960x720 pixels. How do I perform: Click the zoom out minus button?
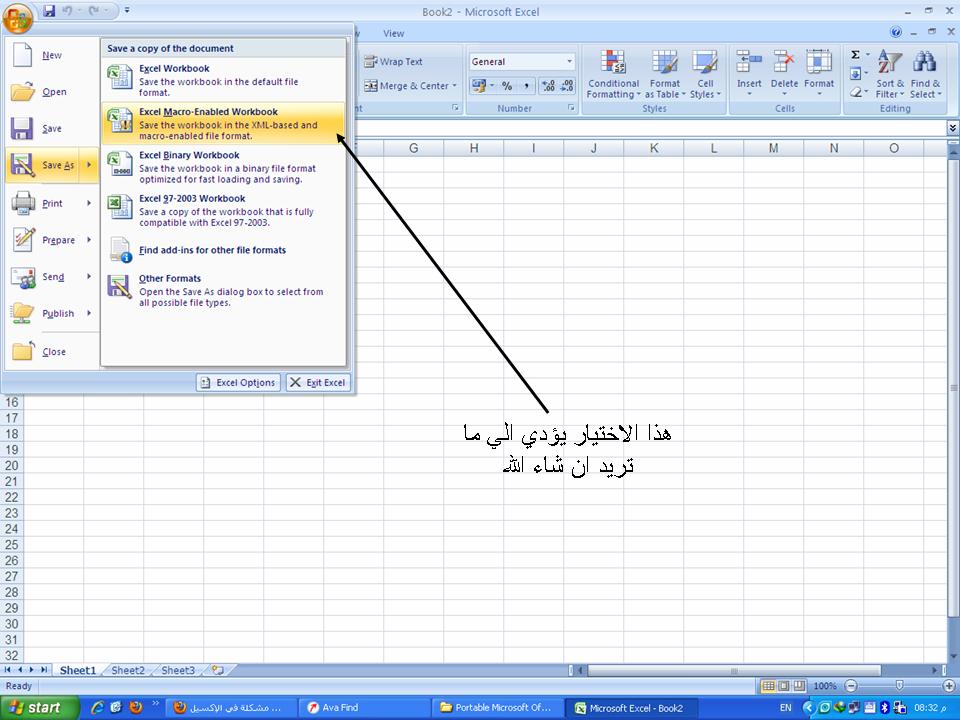[851, 686]
